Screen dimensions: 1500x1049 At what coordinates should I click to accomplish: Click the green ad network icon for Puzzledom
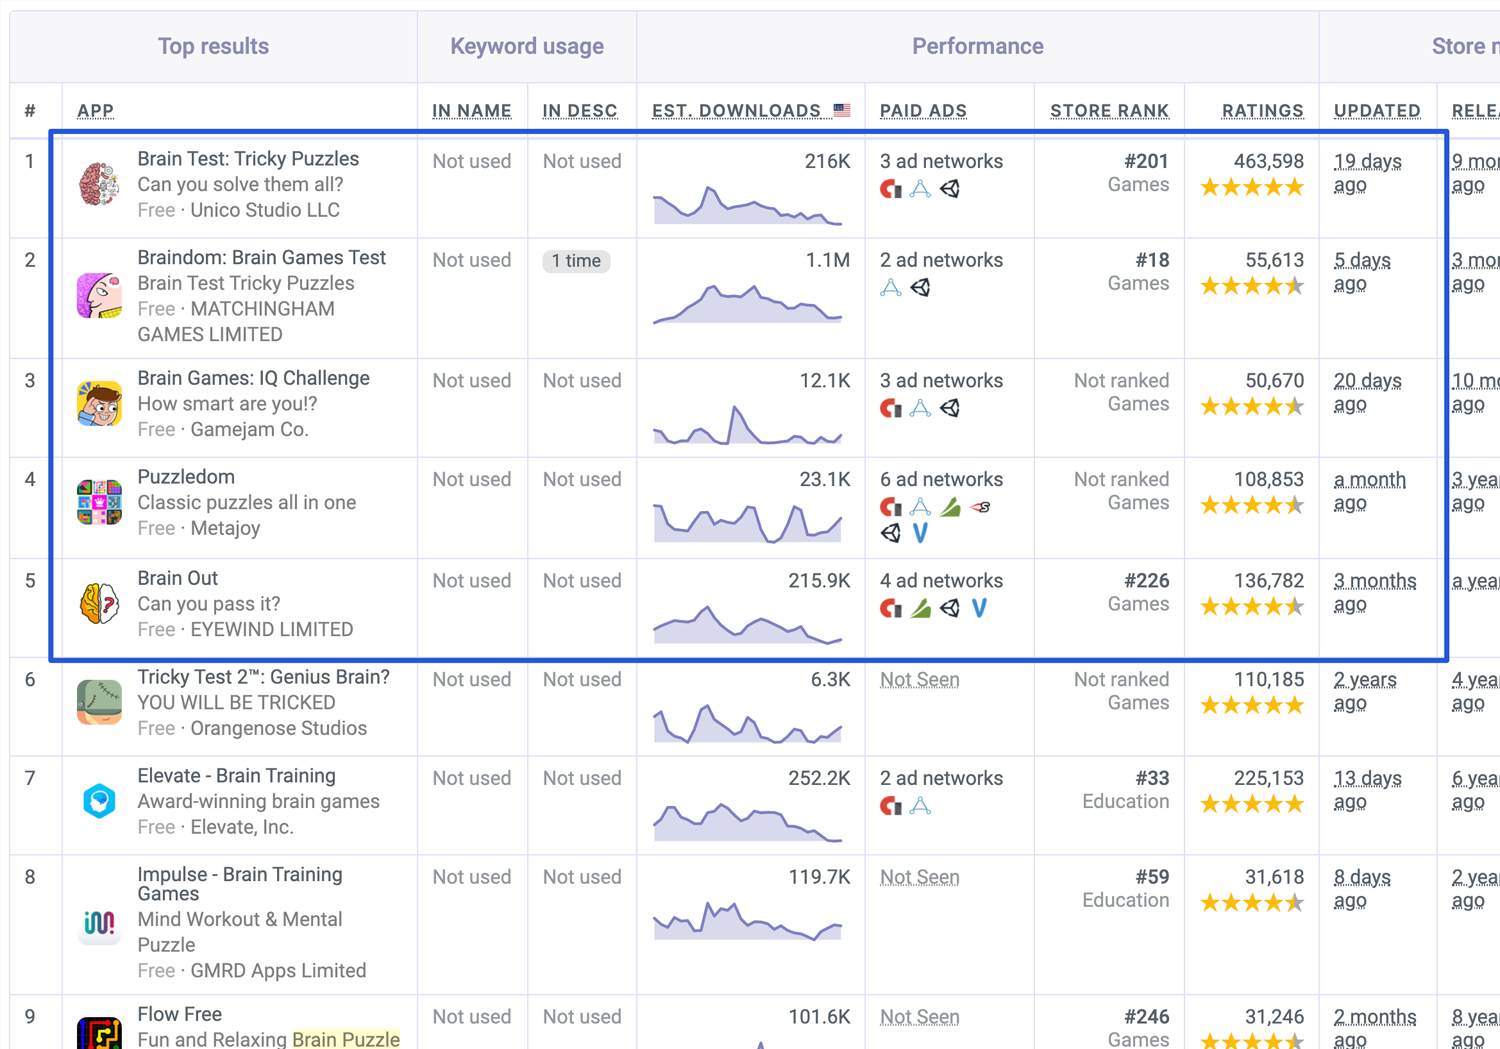950,507
